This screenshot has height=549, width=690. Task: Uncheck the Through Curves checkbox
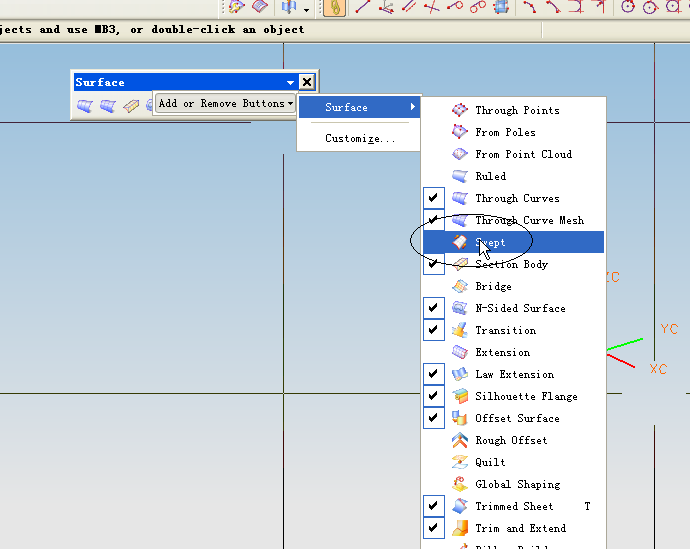(433, 198)
